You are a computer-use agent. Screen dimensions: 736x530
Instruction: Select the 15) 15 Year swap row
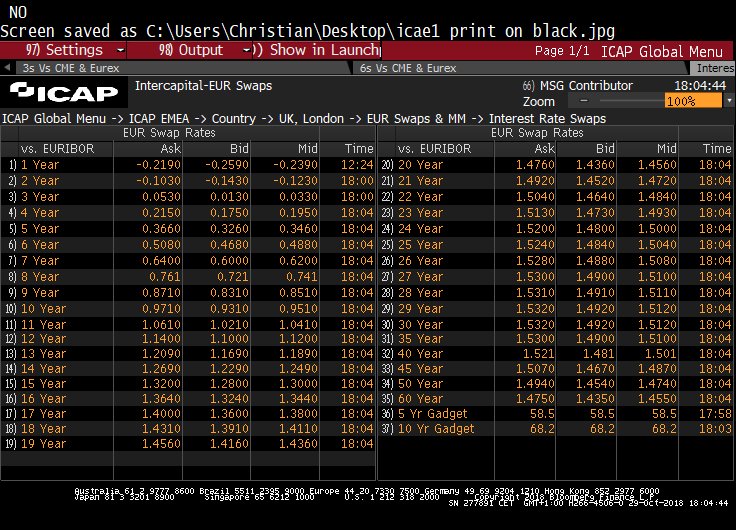tap(188, 384)
